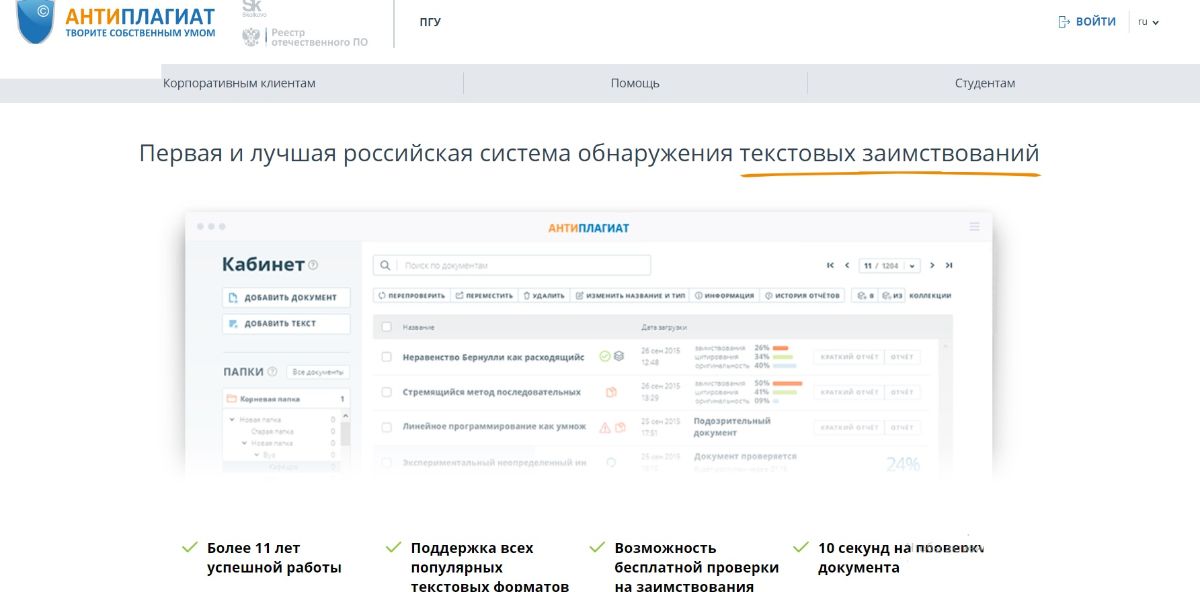Screen dimensions: 1200x592
Task: Click orange copy icon in Стремящийся метод row
Action: coord(611,392)
